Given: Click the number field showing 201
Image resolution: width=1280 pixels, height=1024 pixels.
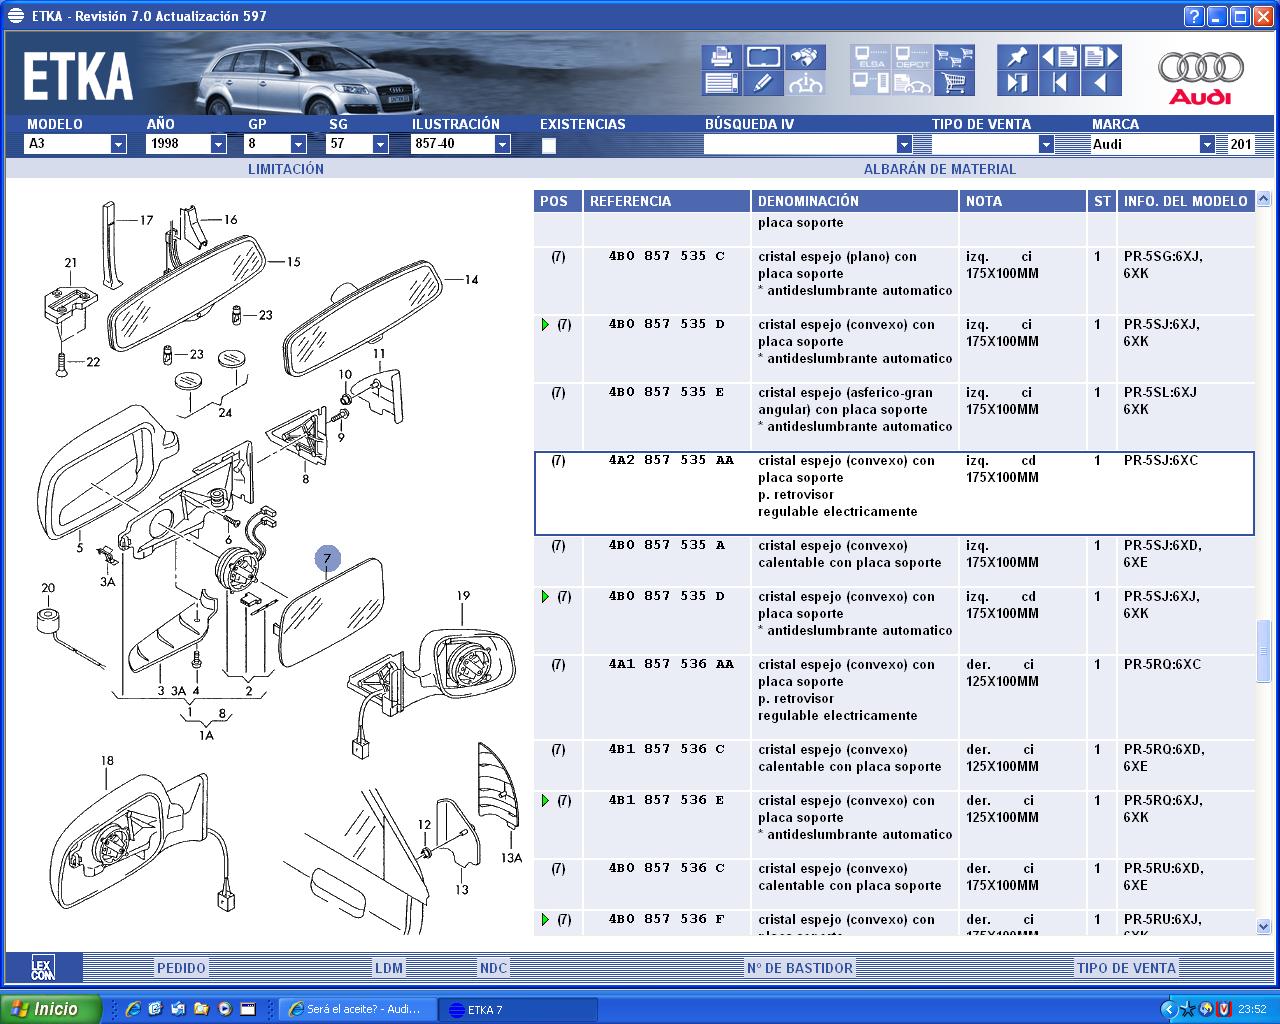Looking at the screenshot, I should pos(1240,144).
